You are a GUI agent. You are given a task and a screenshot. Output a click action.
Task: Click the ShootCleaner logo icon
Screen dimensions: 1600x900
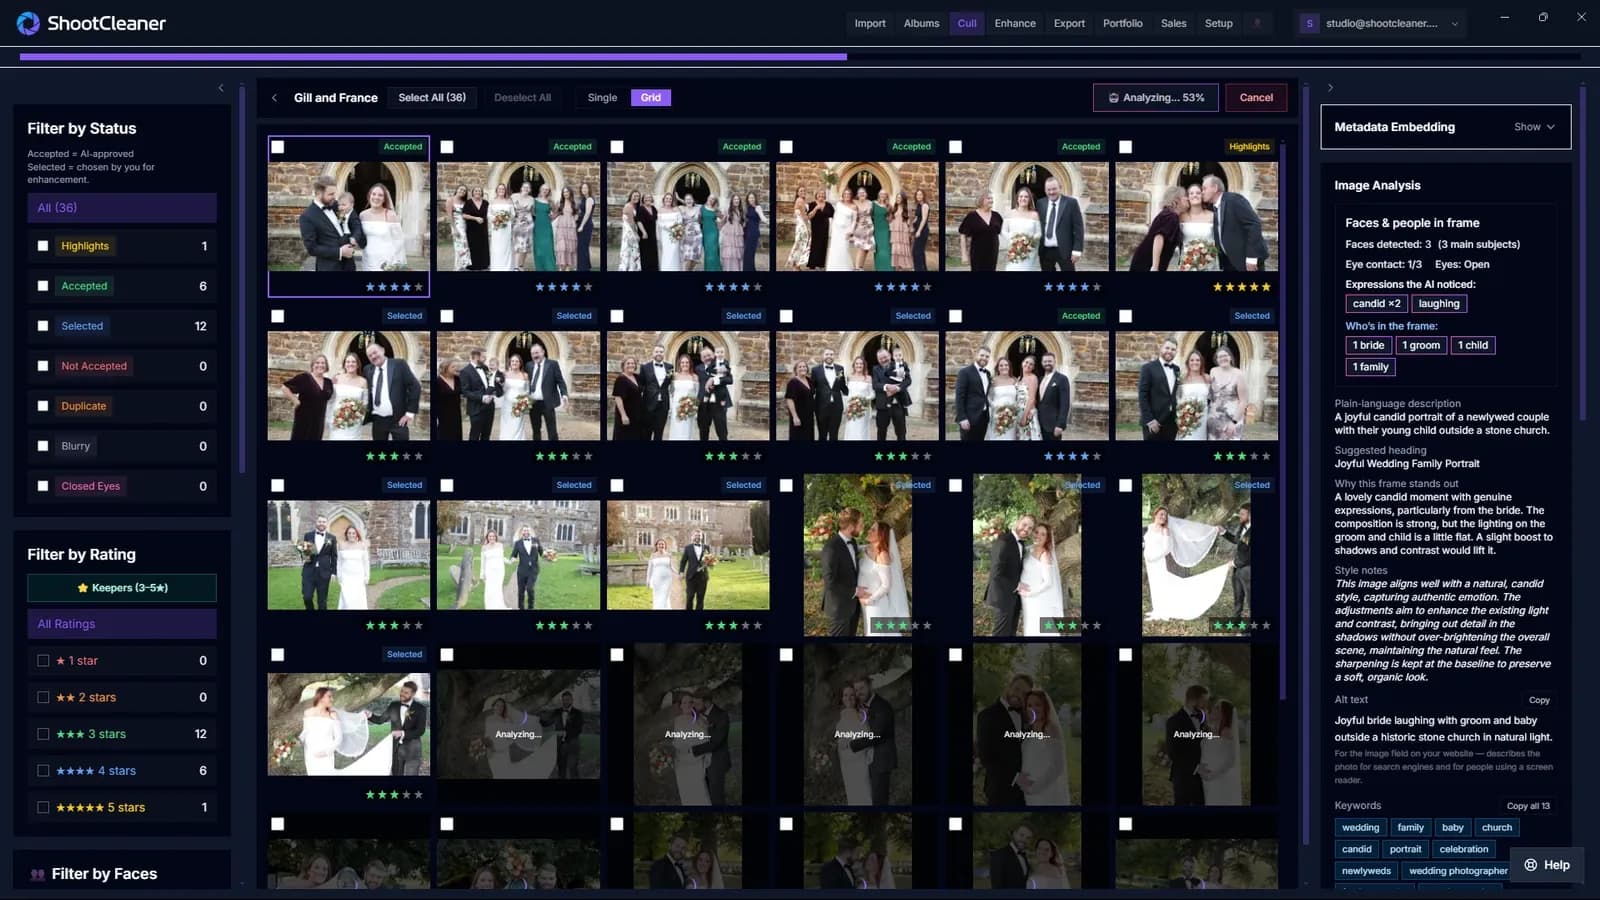point(28,23)
